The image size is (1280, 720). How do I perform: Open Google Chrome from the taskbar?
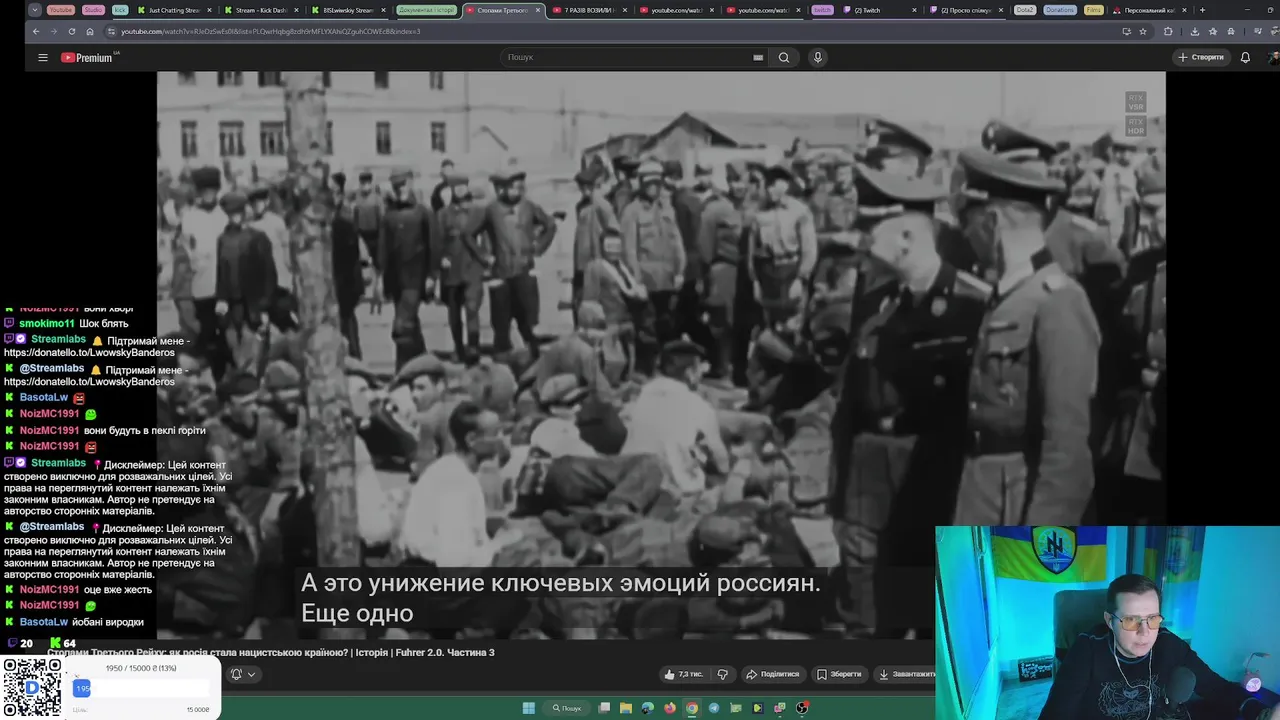pyautogui.click(x=692, y=708)
